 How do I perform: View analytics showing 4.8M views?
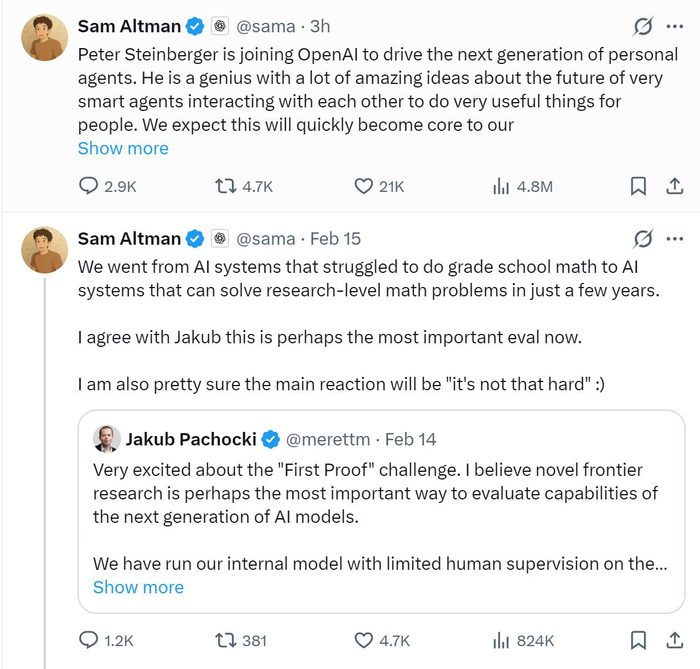coord(502,186)
